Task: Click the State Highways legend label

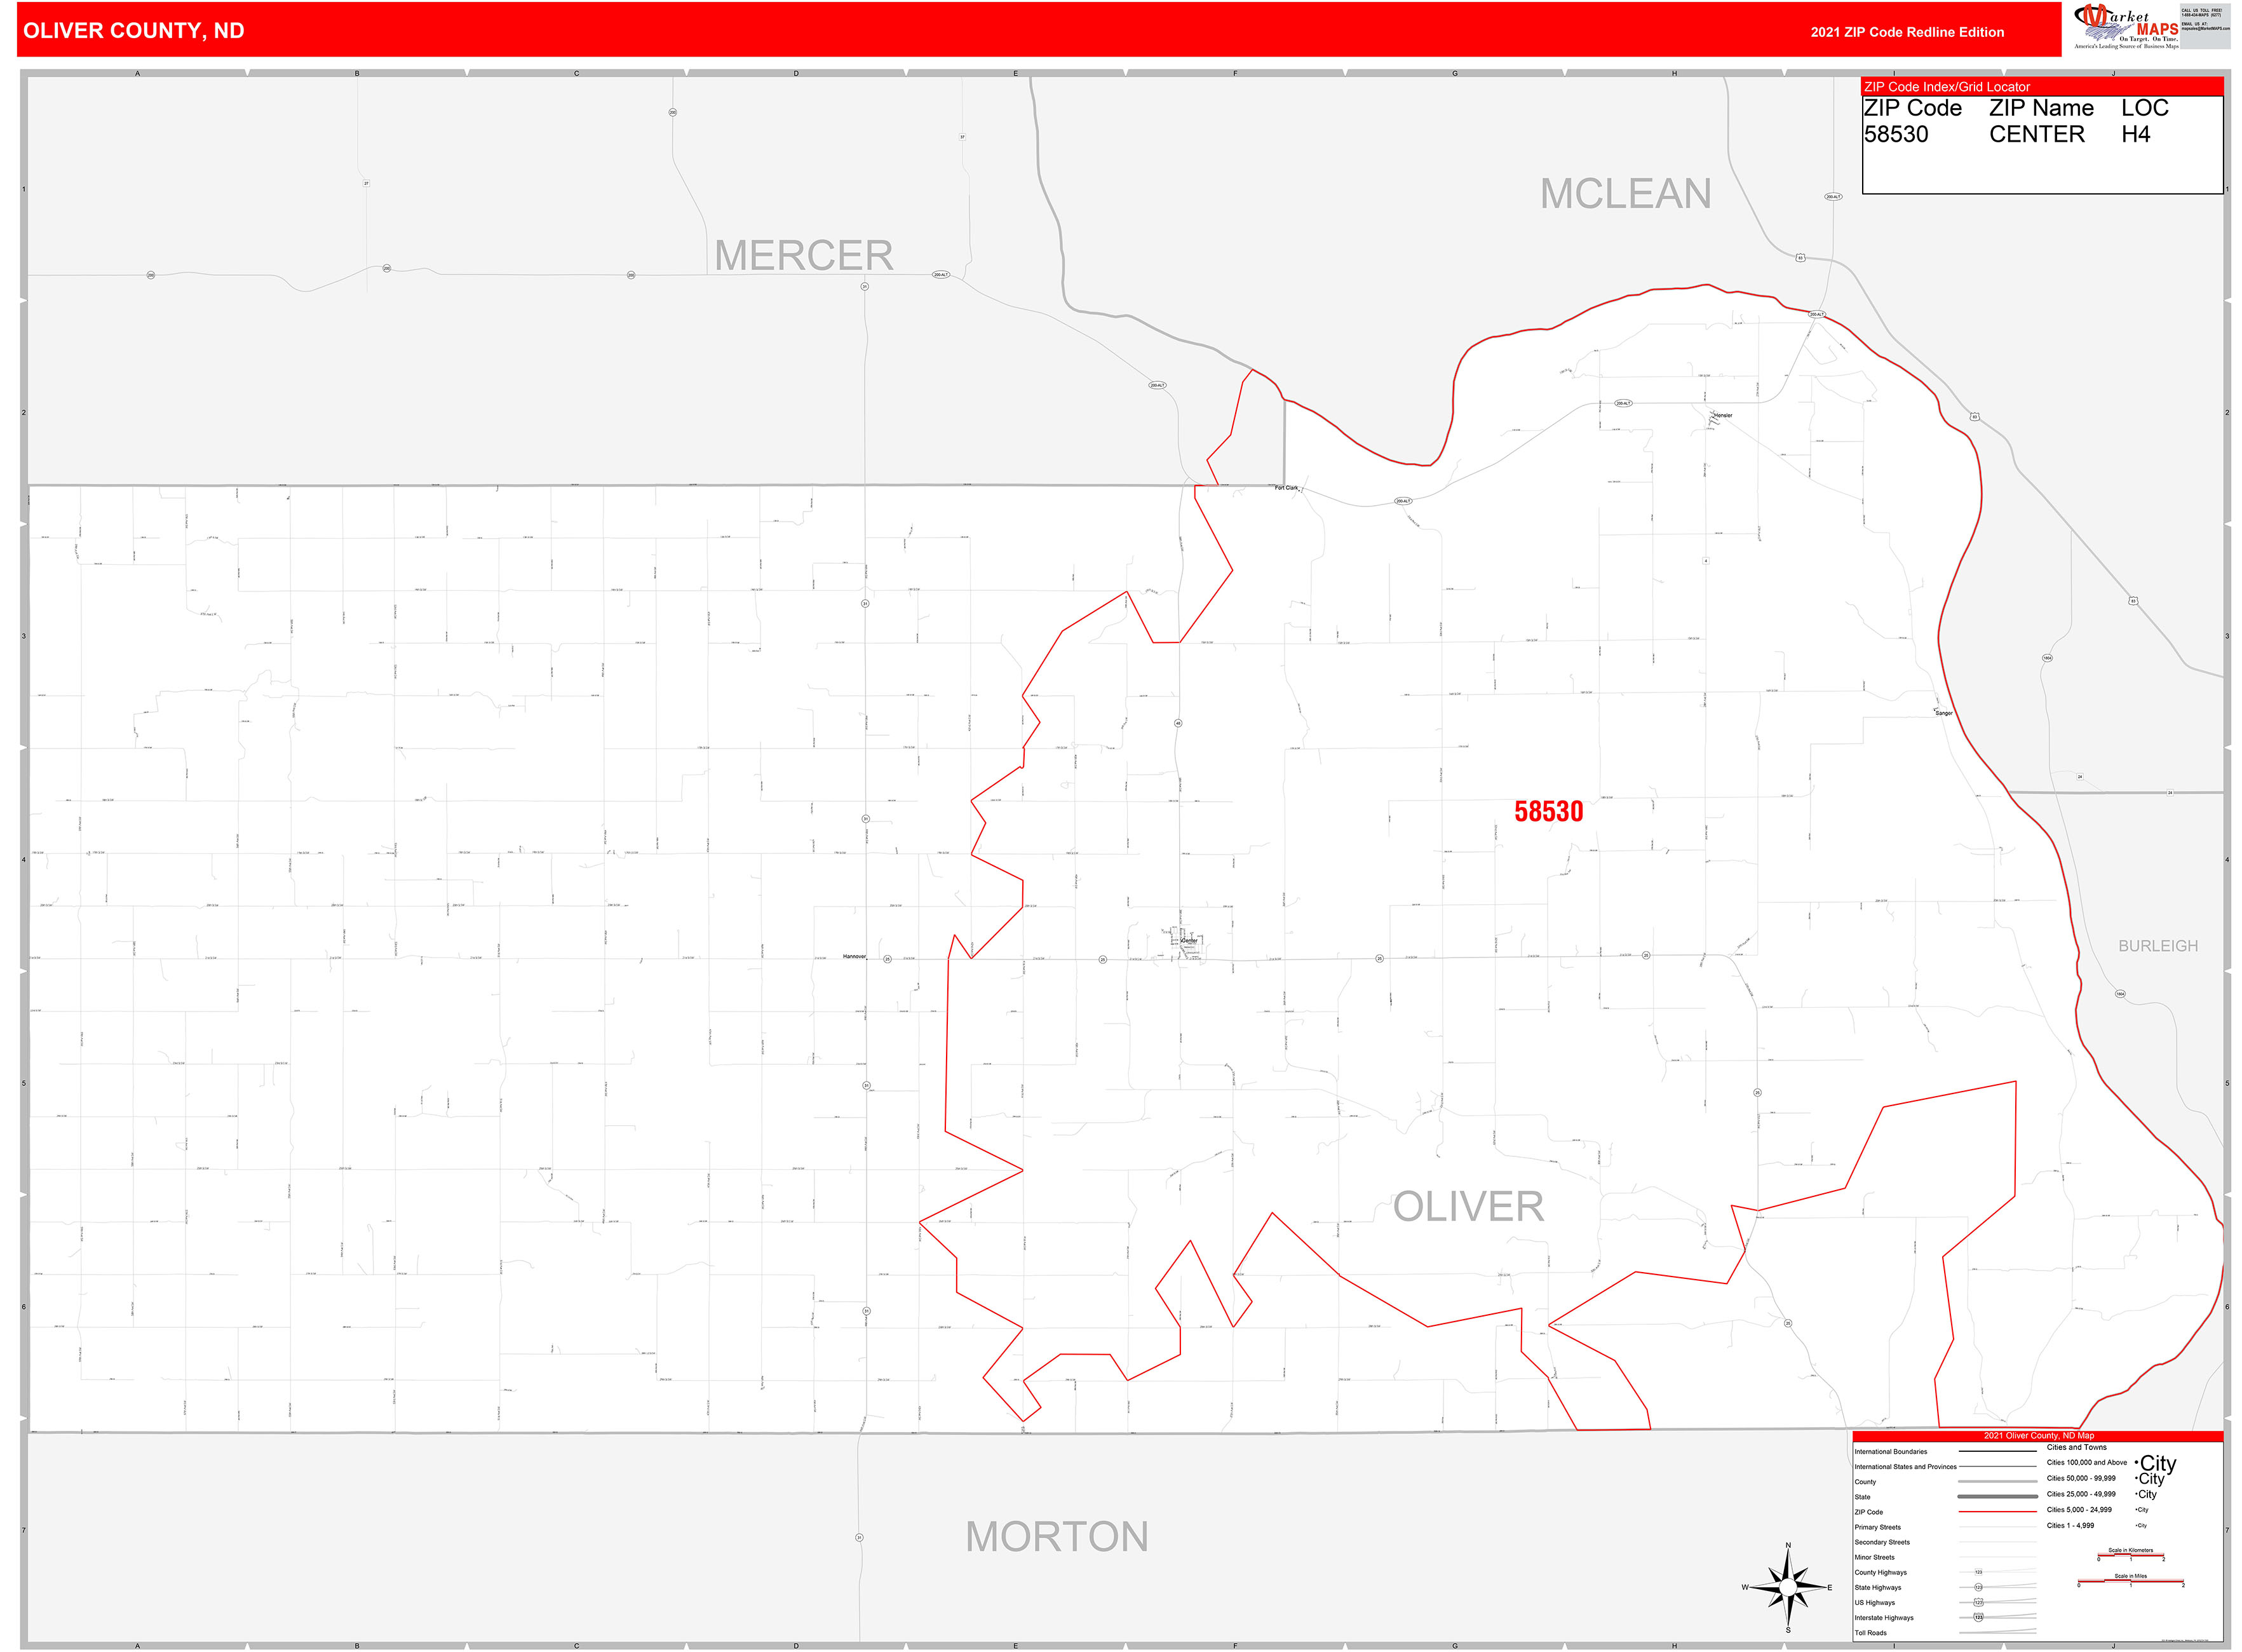Action: [1878, 1587]
